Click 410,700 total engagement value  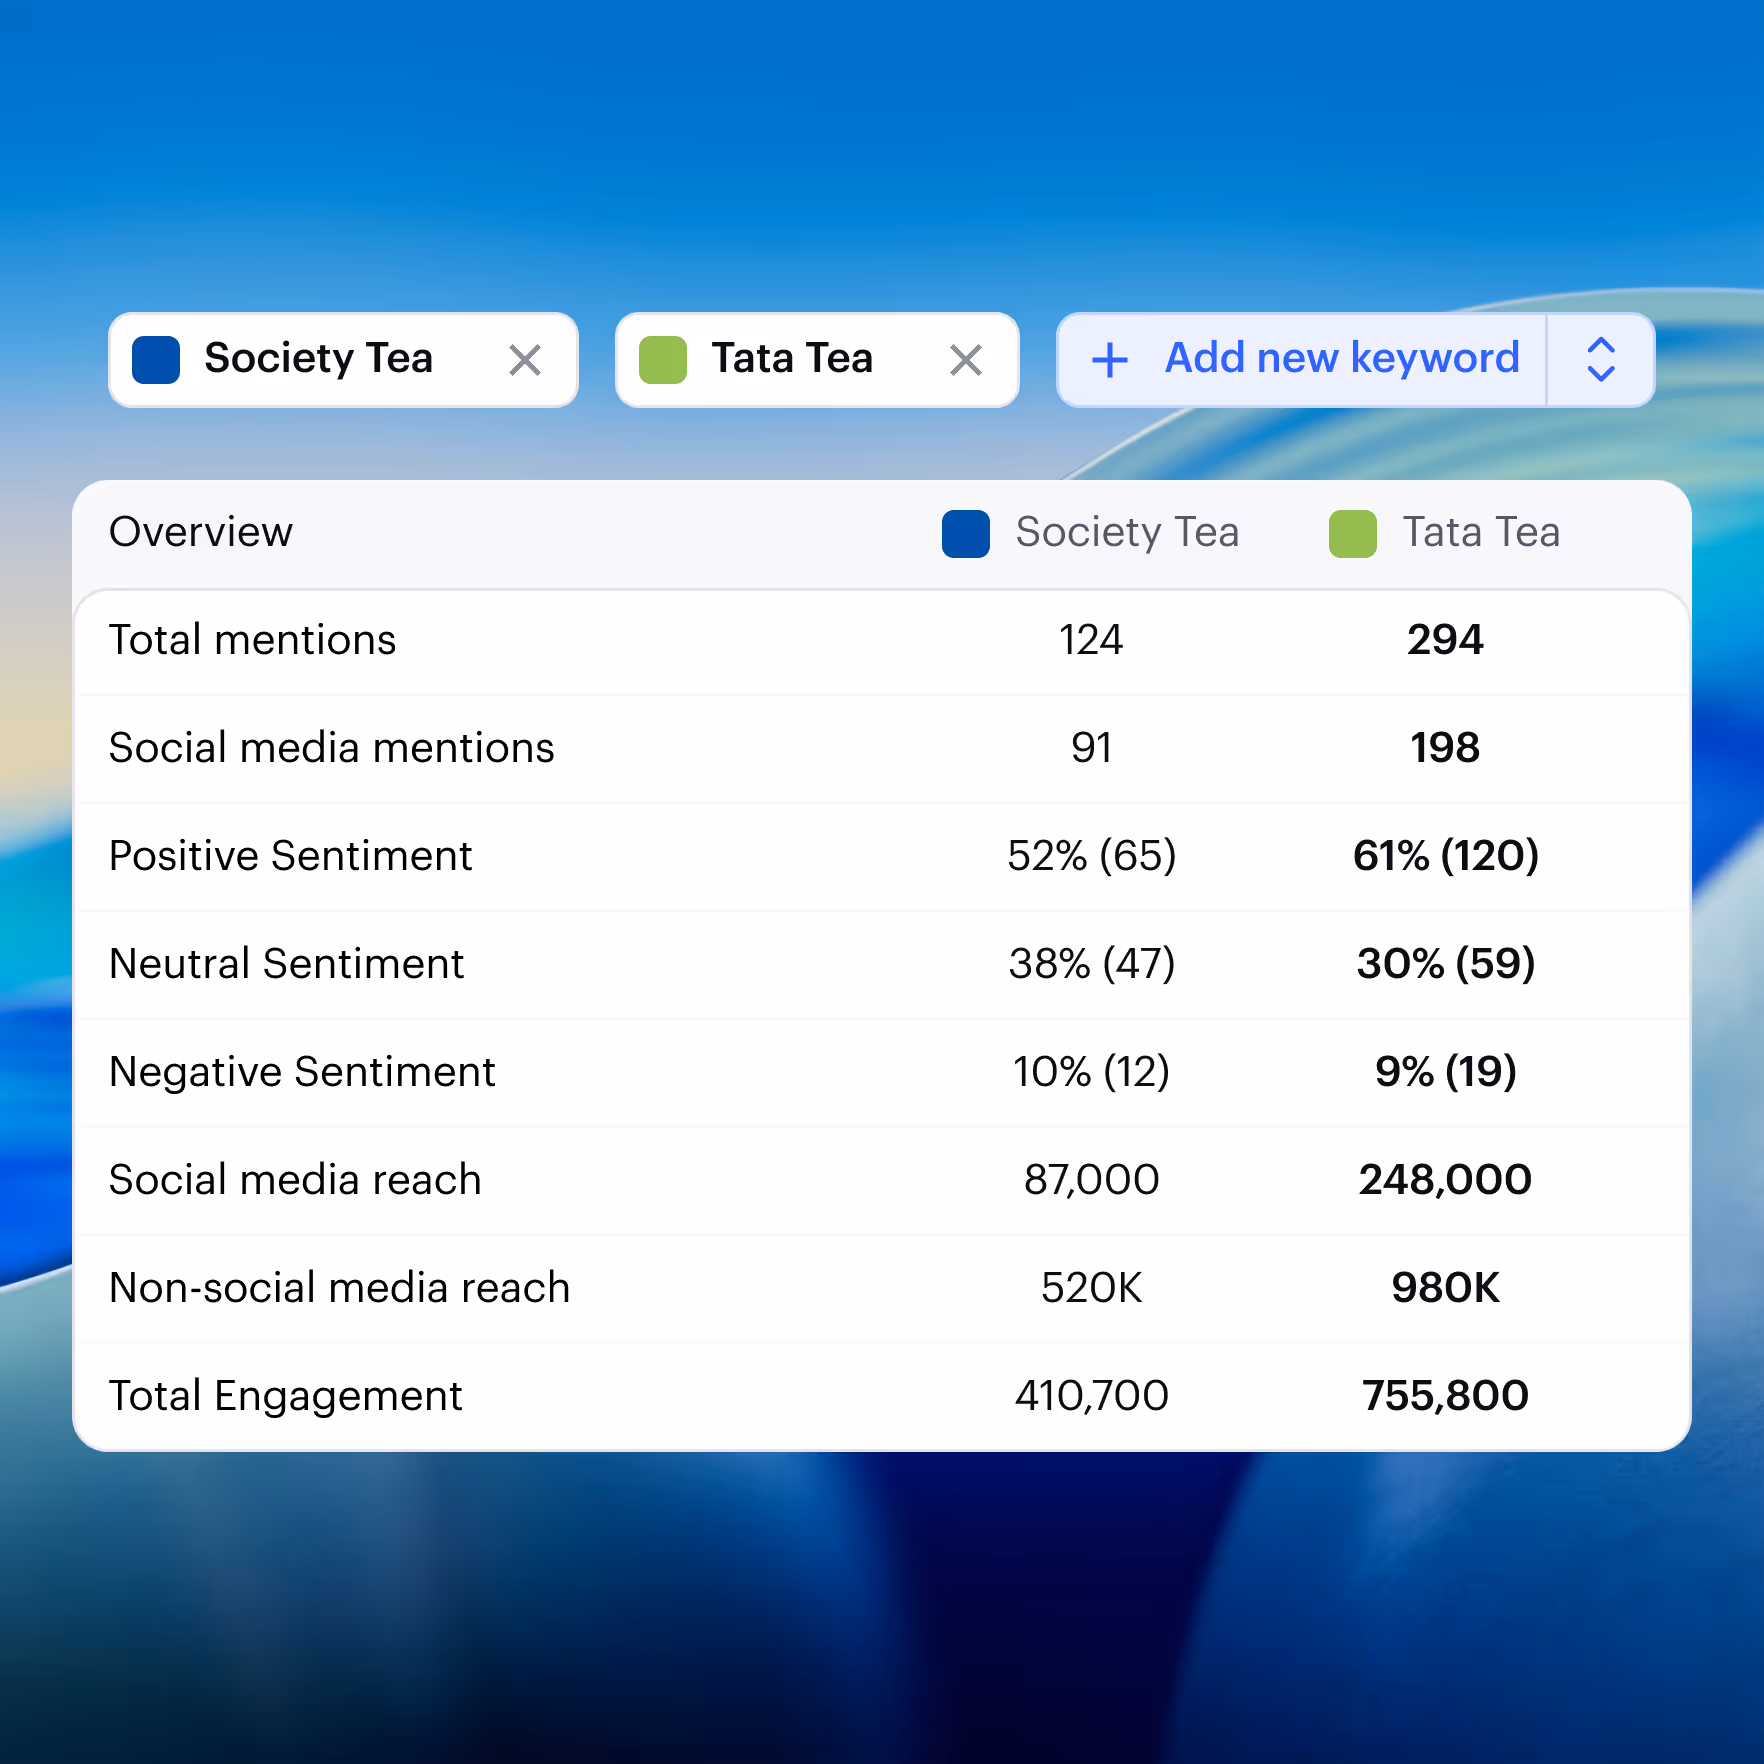[1091, 1396]
